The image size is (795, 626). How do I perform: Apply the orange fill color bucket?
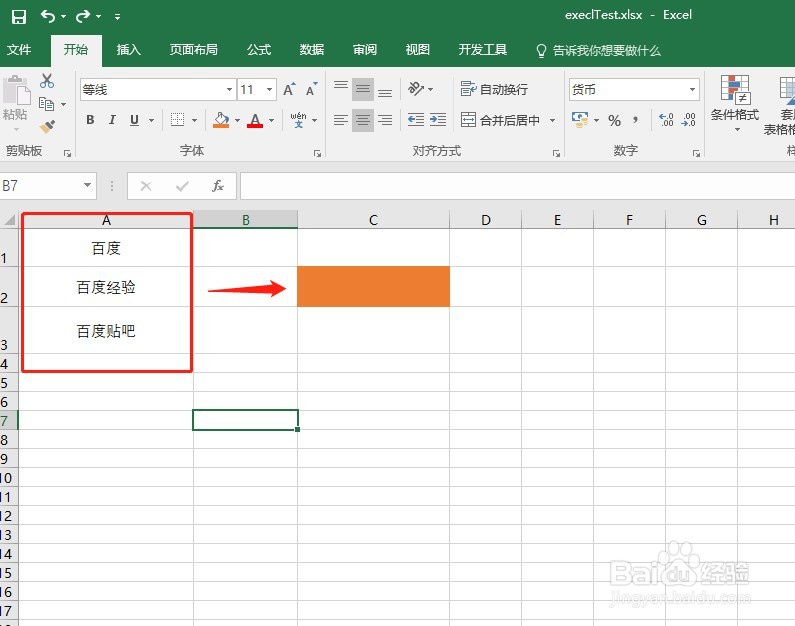(221, 120)
